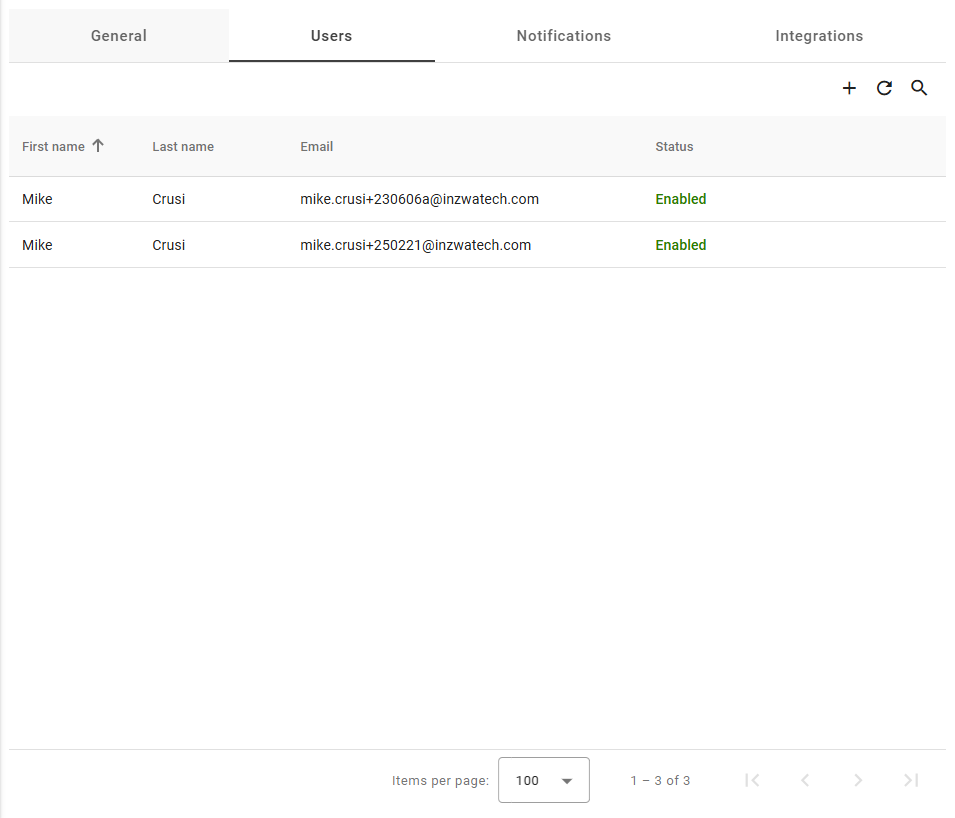955x818 pixels.
Task: Jump to the last page icon
Action: (911, 780)
